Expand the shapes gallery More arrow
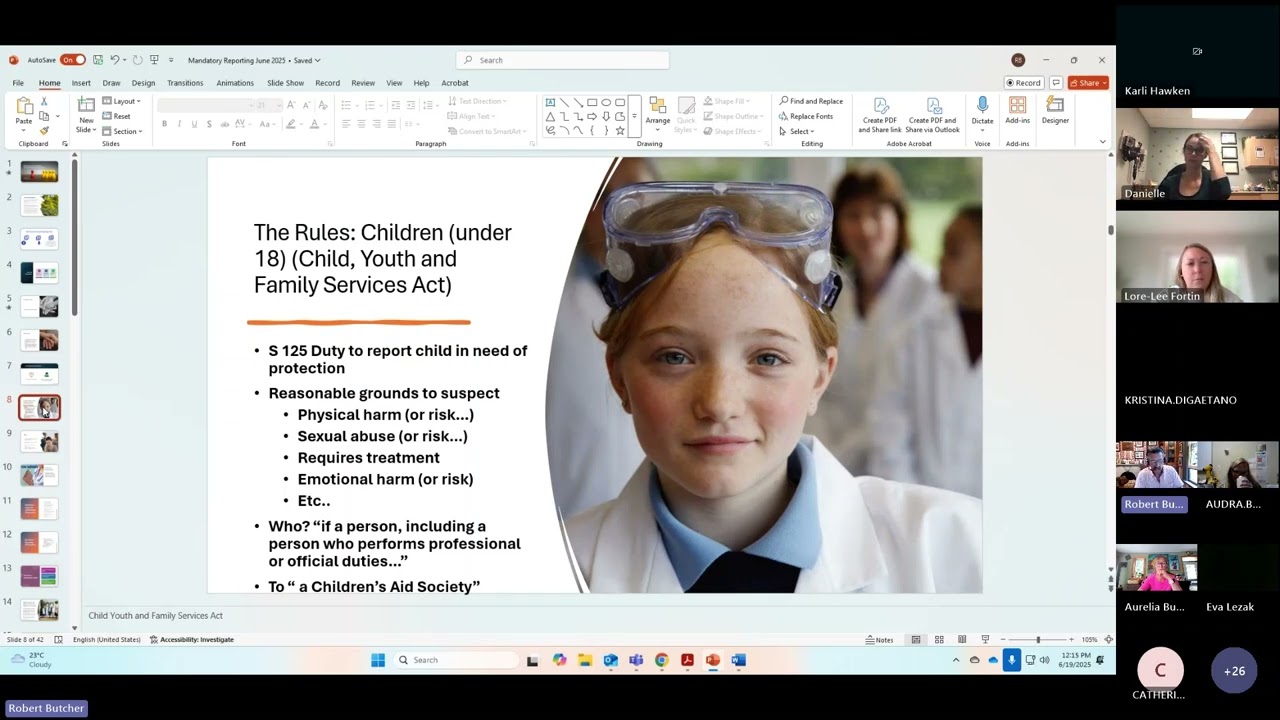The image size is (1280, 720). click(634, 117)
